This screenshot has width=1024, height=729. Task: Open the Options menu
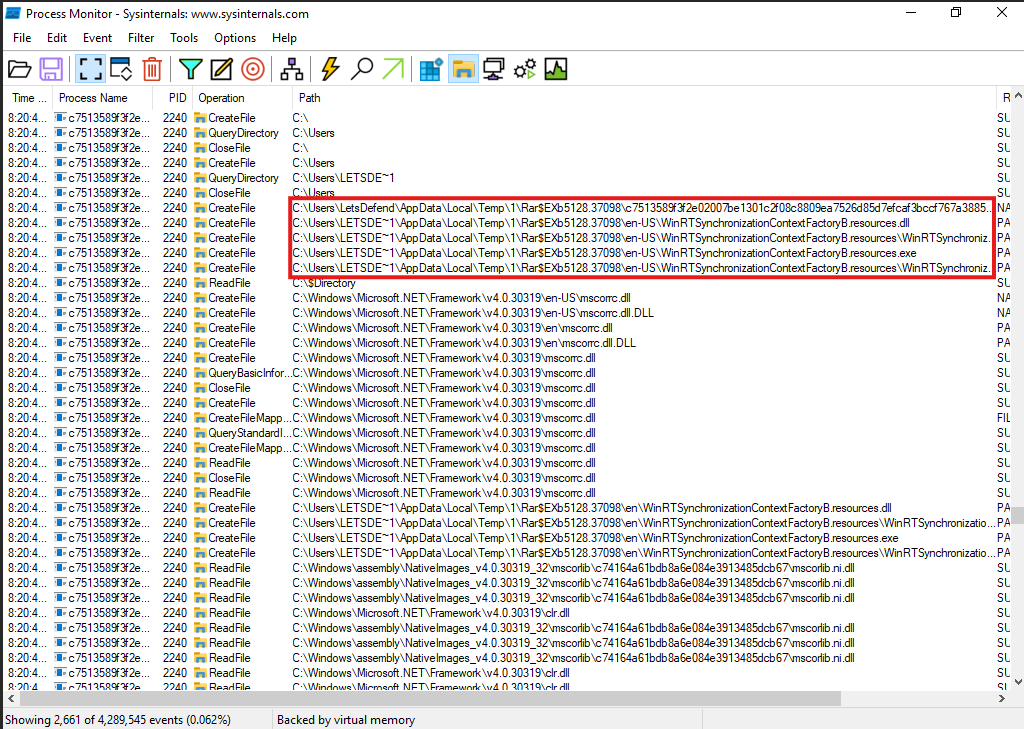pos(235,38)
